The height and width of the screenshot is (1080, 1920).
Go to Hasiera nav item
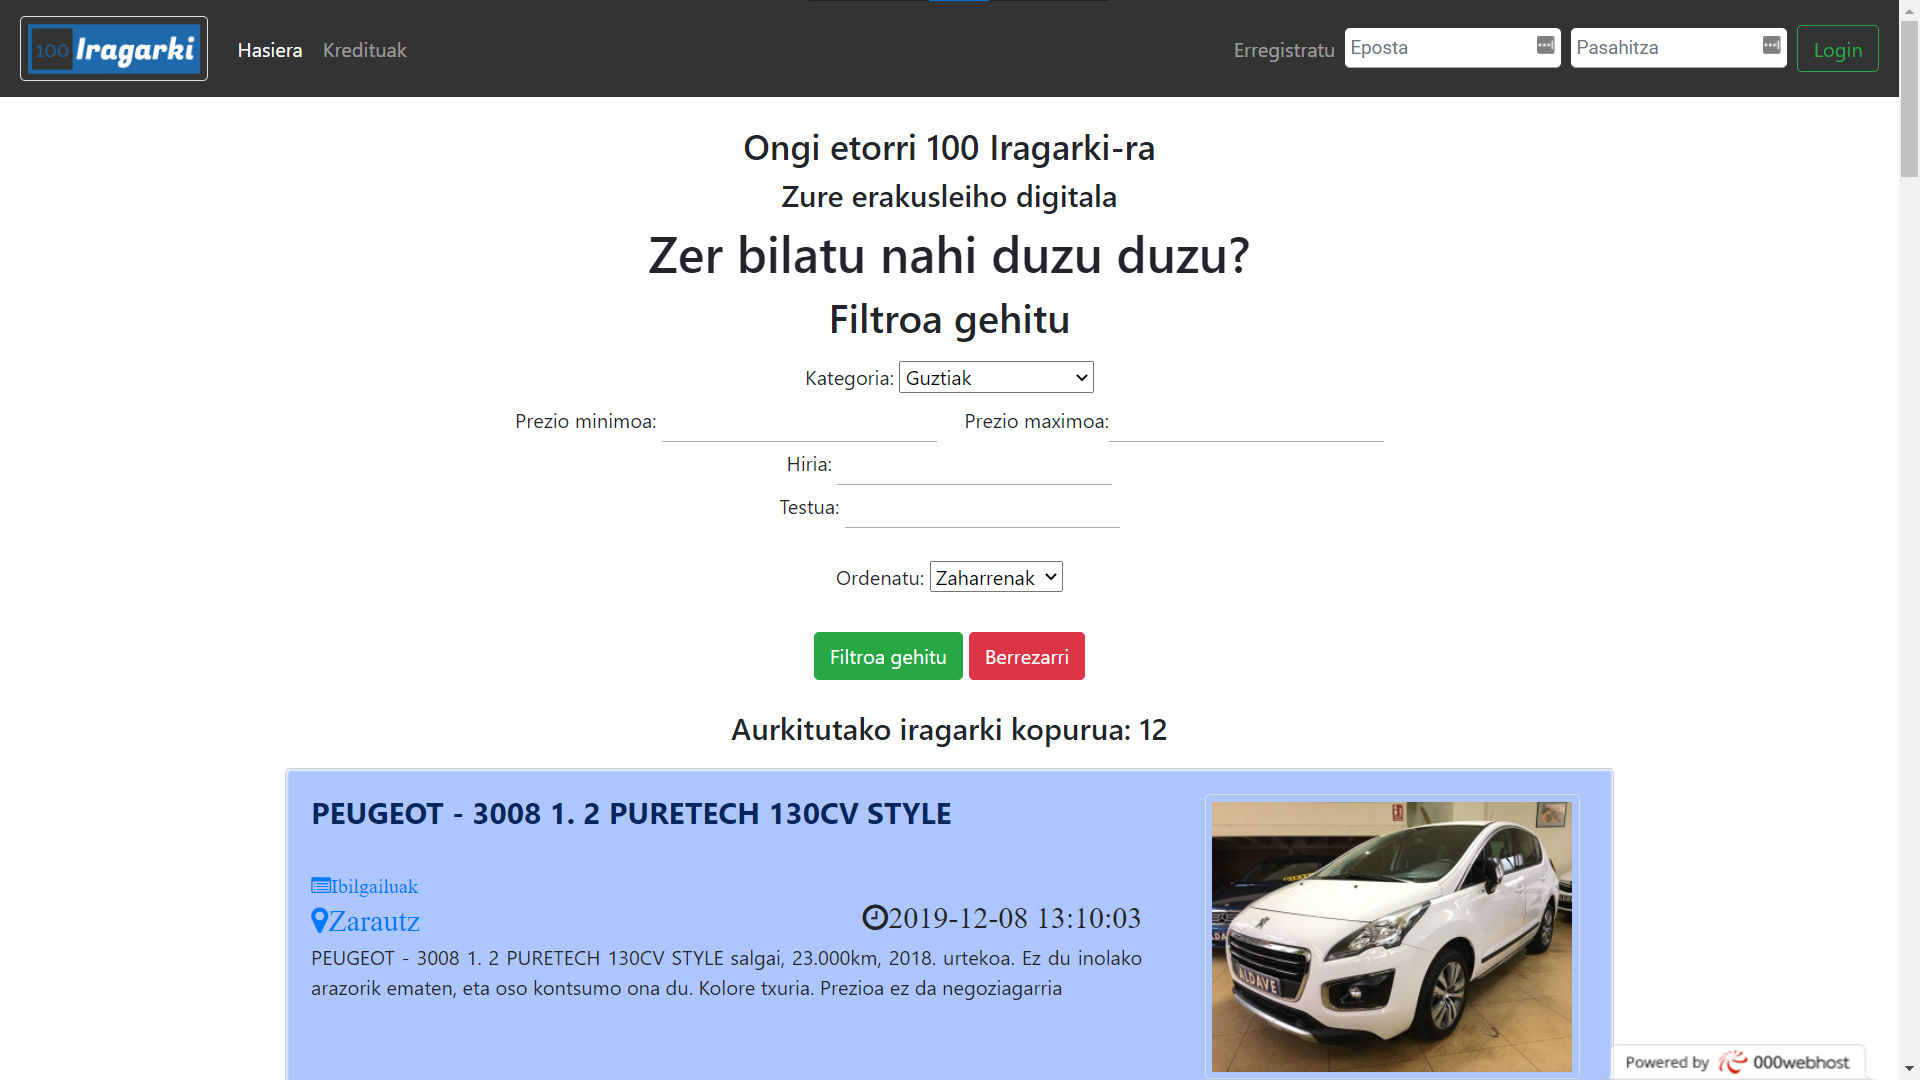point(270,50)
